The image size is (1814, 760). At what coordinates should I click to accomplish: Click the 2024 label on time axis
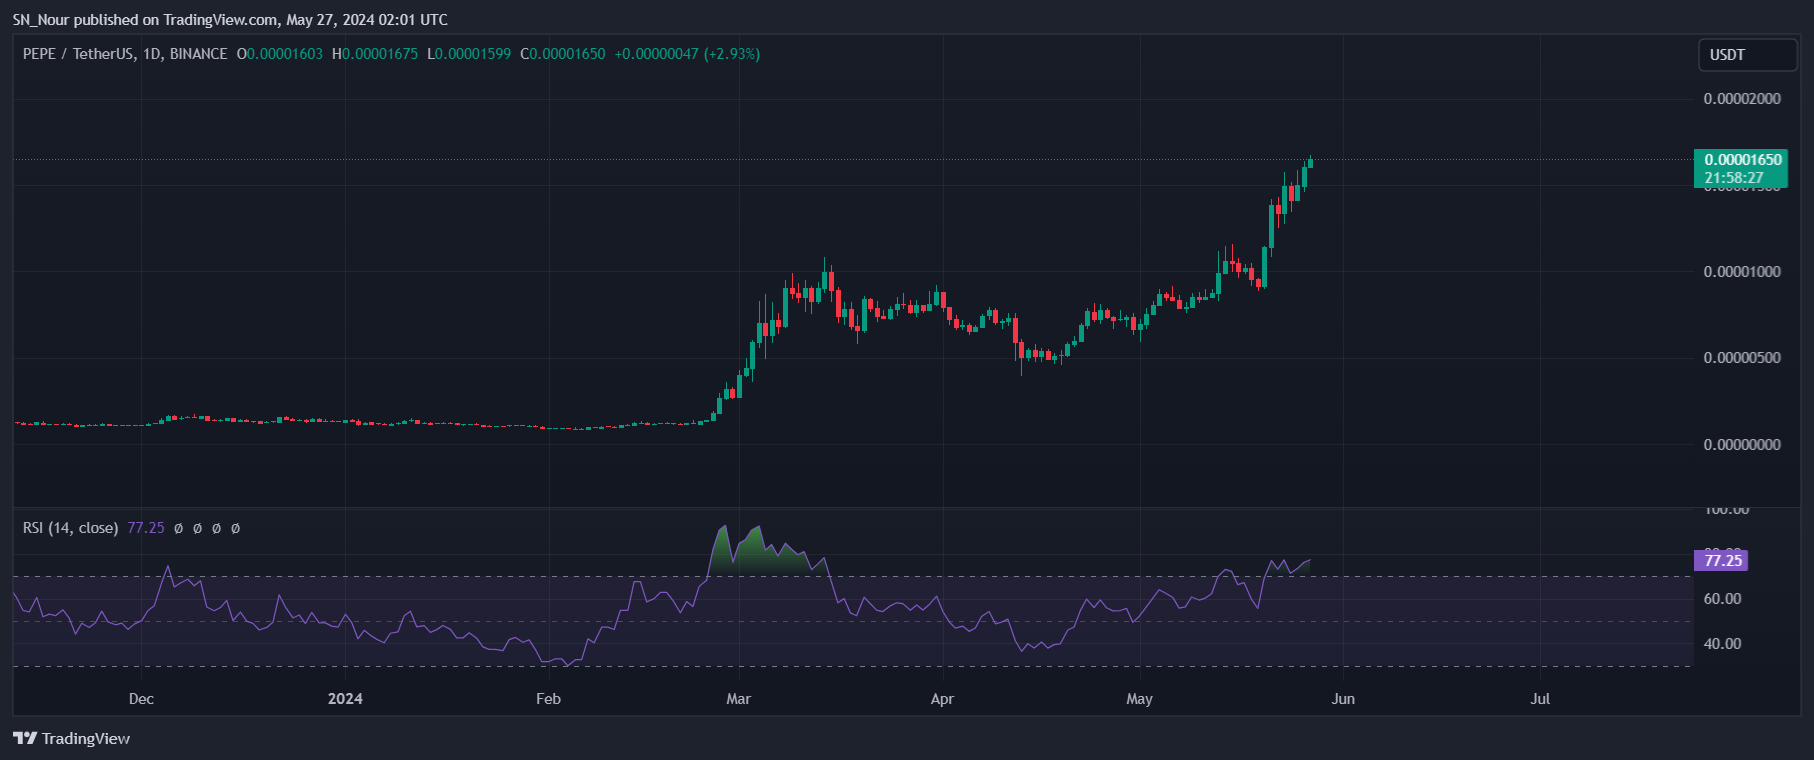[345, 699]
